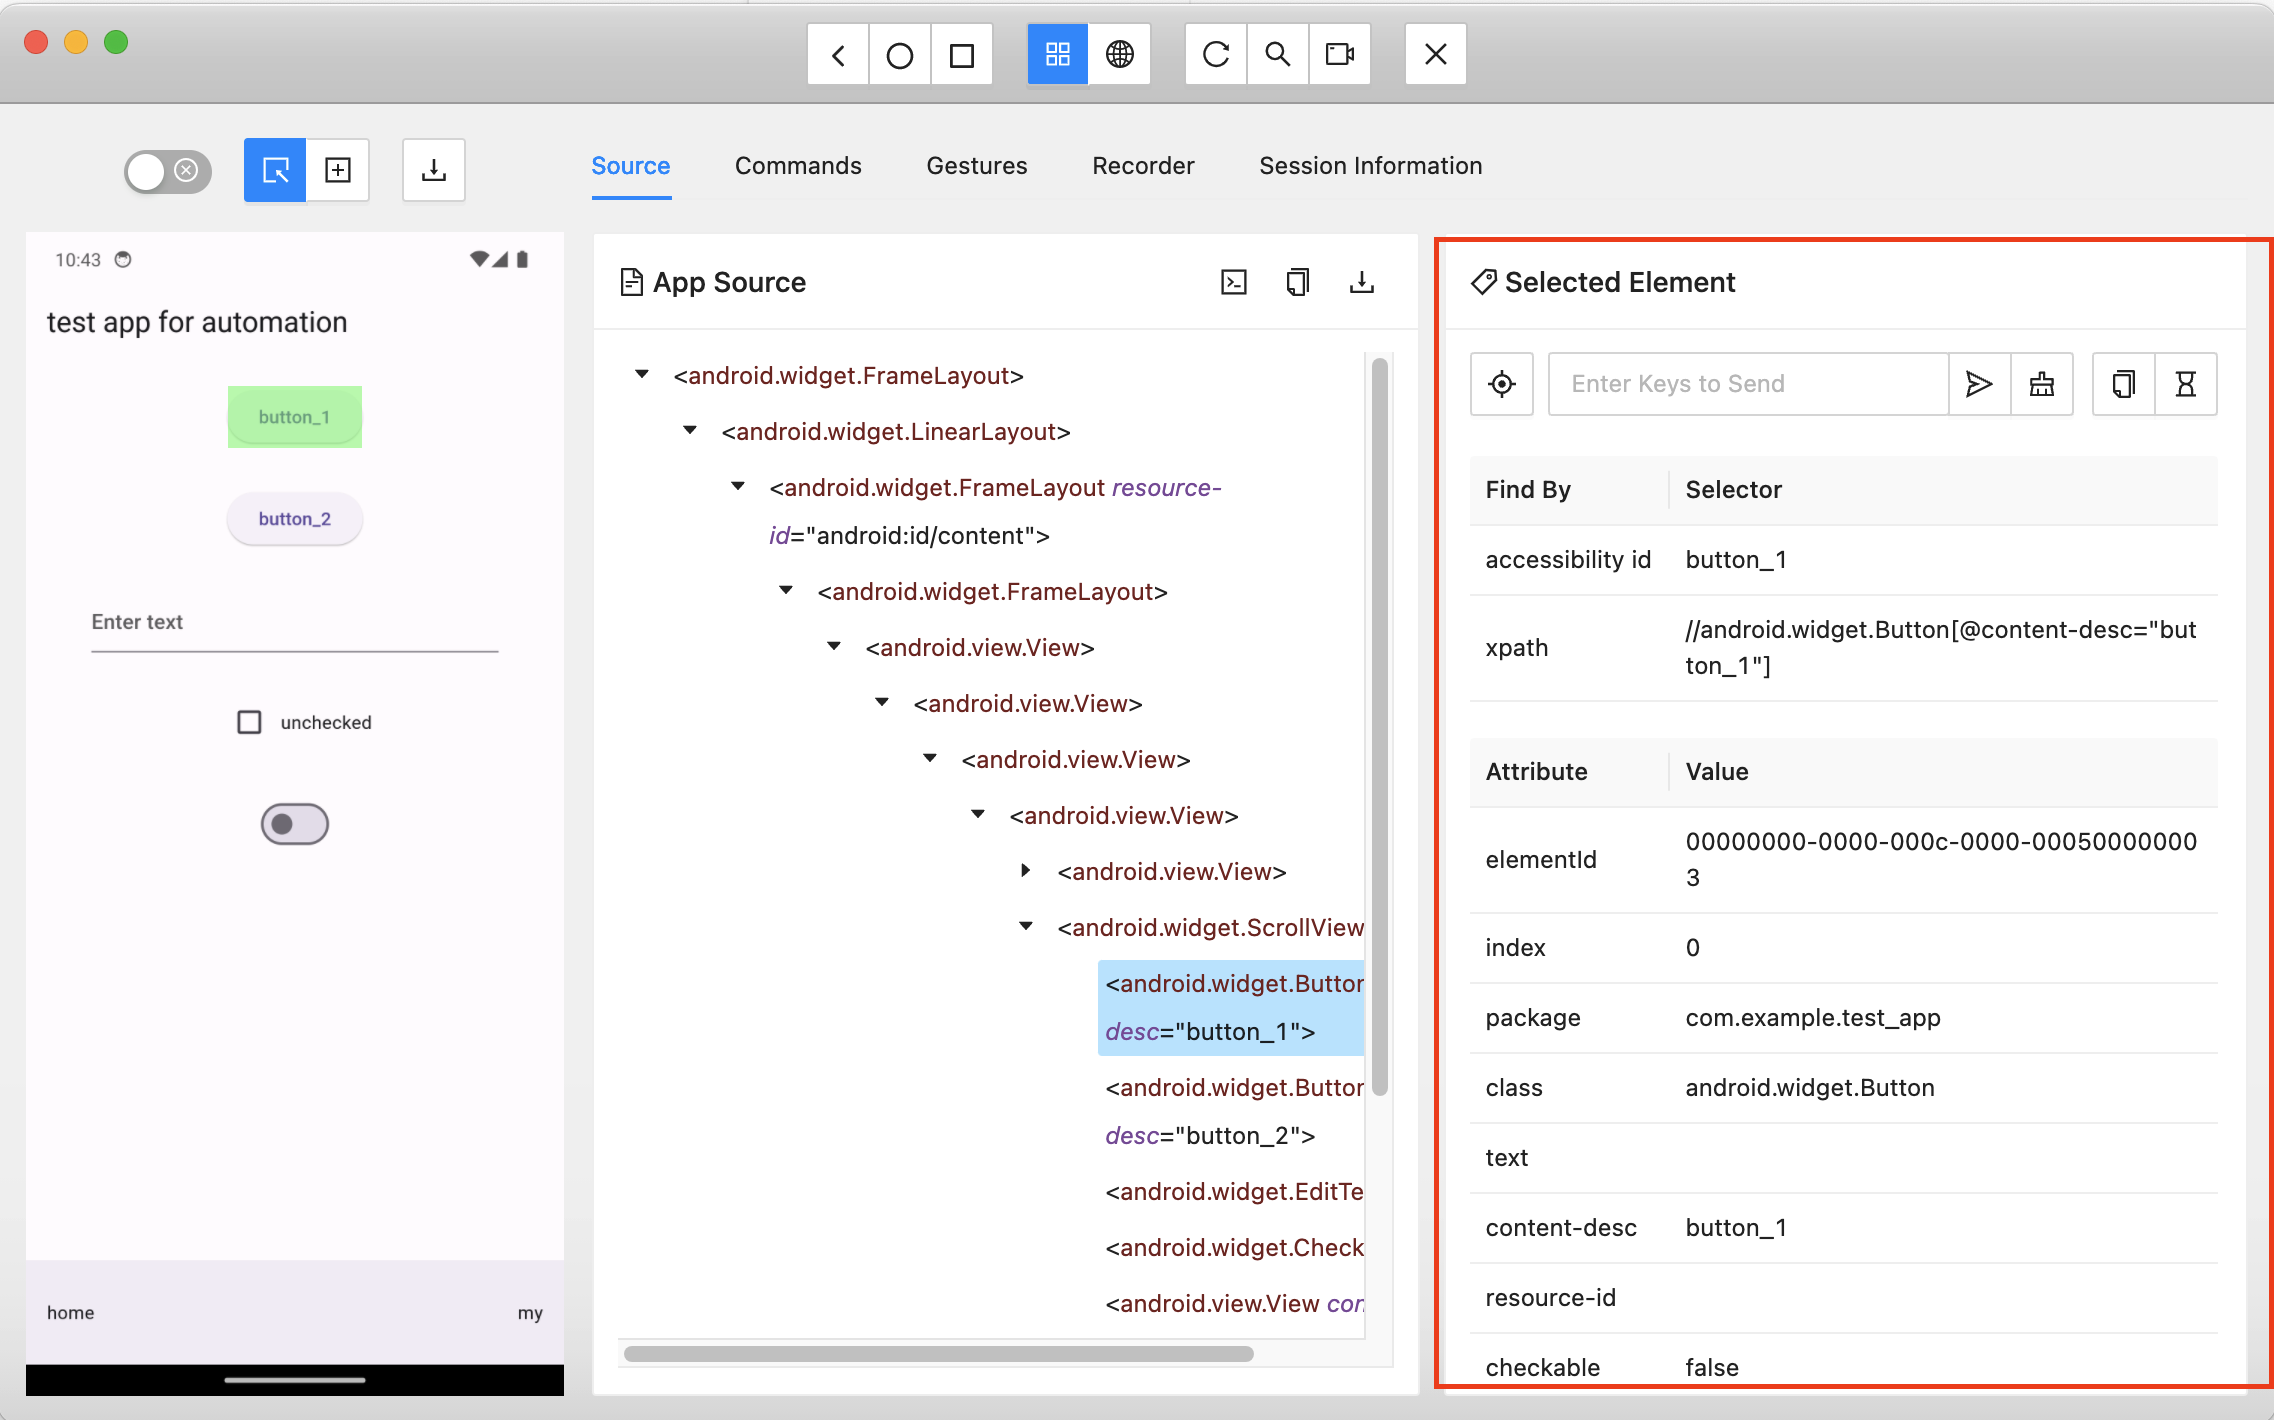This screenshot has width=2274, height=1420.
Task: Collapse the android.widget.ScrollView node
Action: point(1025,927)
